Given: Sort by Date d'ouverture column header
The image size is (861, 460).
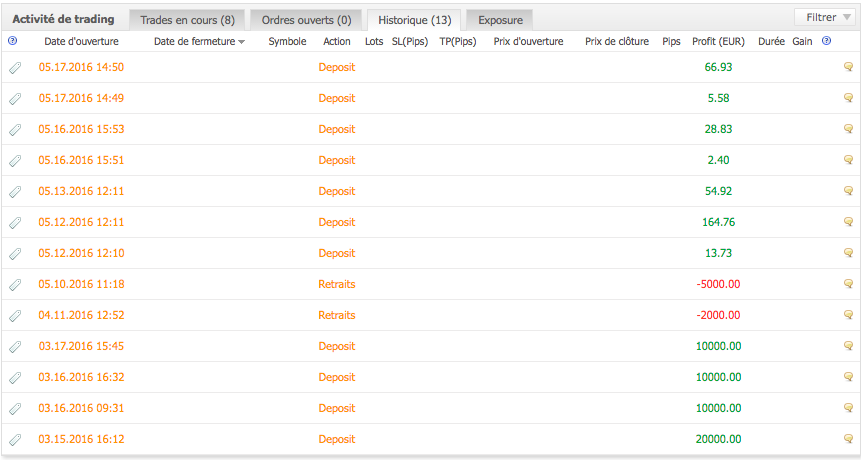Looking at the screenshot, I should pos(81,42).
